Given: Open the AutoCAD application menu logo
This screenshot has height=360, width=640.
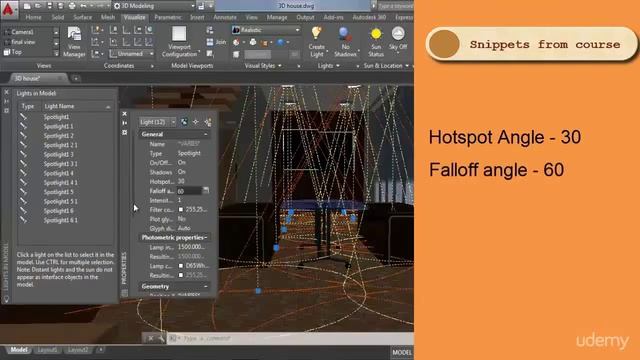Looking at the screenshot, I should click(x=8, y=9).
